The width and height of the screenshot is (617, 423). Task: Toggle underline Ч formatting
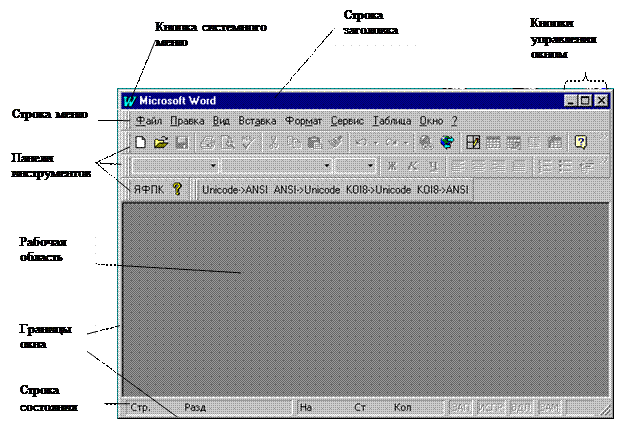[433, 166]
